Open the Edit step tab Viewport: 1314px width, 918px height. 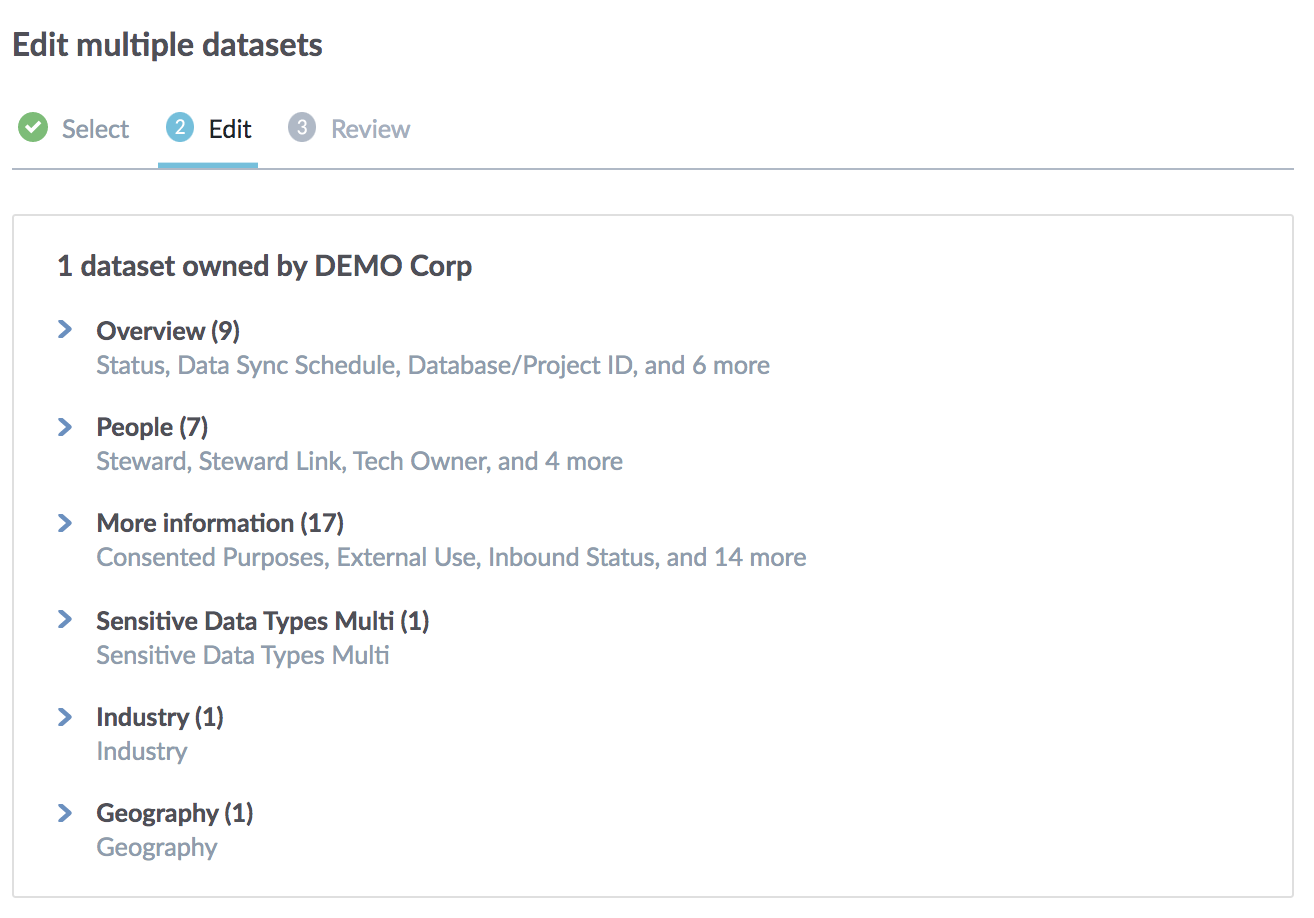point(208,129)
